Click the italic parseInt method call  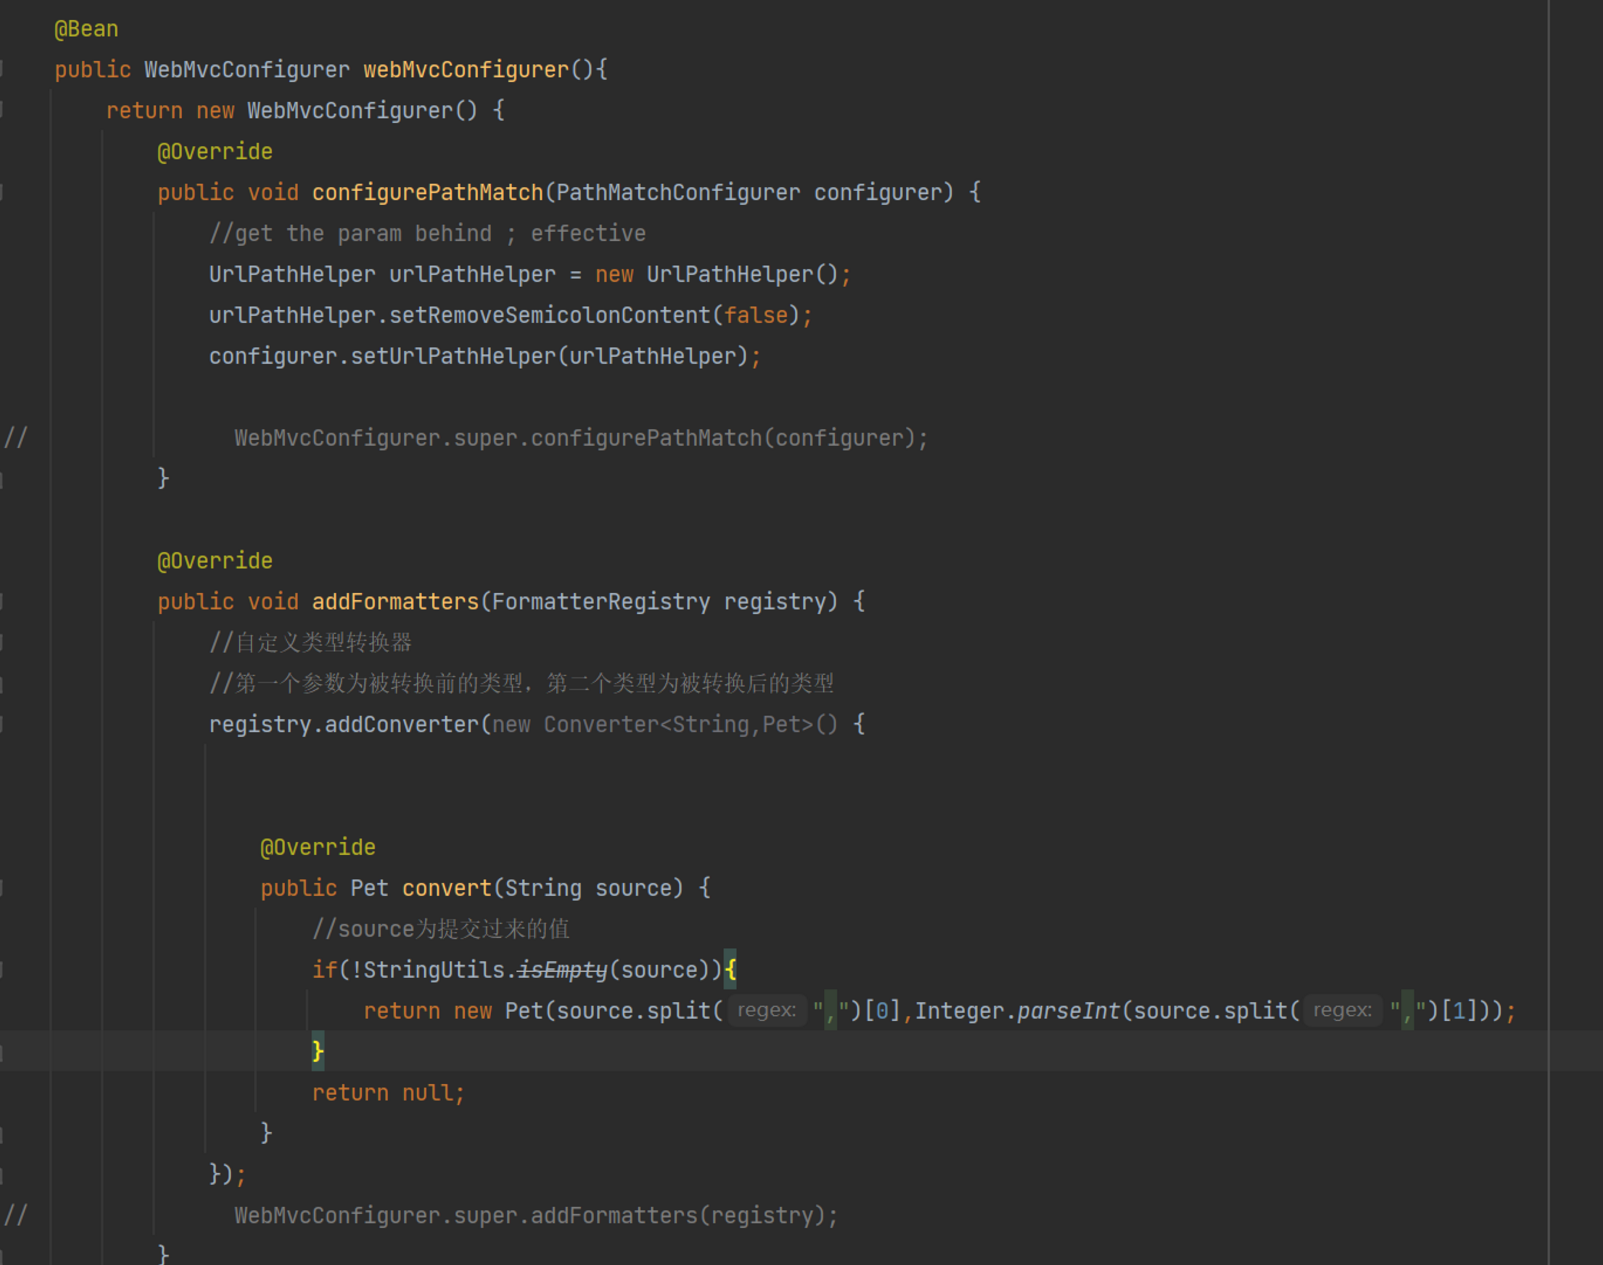[x=1067, y=1012]
